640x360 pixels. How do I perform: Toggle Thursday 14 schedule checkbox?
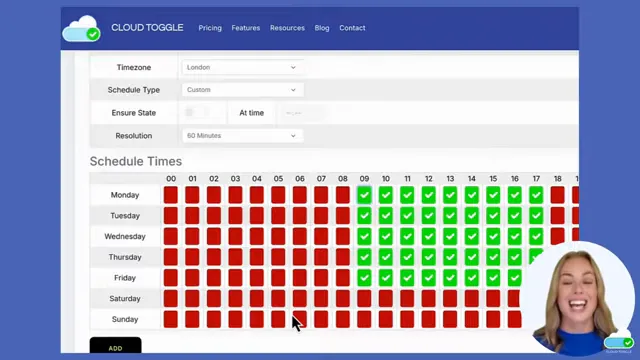pyautogui.click(x=471, y=257)
